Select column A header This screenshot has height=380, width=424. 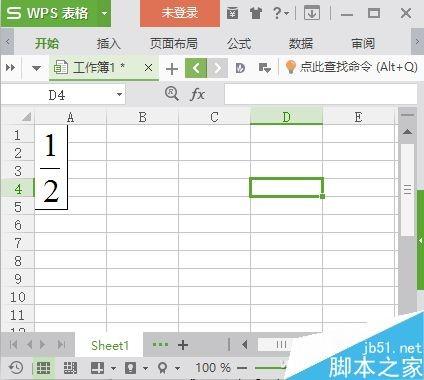click(70, 117)
